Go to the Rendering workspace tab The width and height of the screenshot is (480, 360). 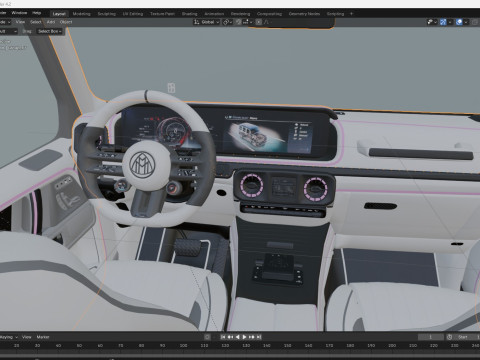pyautogui.click(x=240, y=14)
